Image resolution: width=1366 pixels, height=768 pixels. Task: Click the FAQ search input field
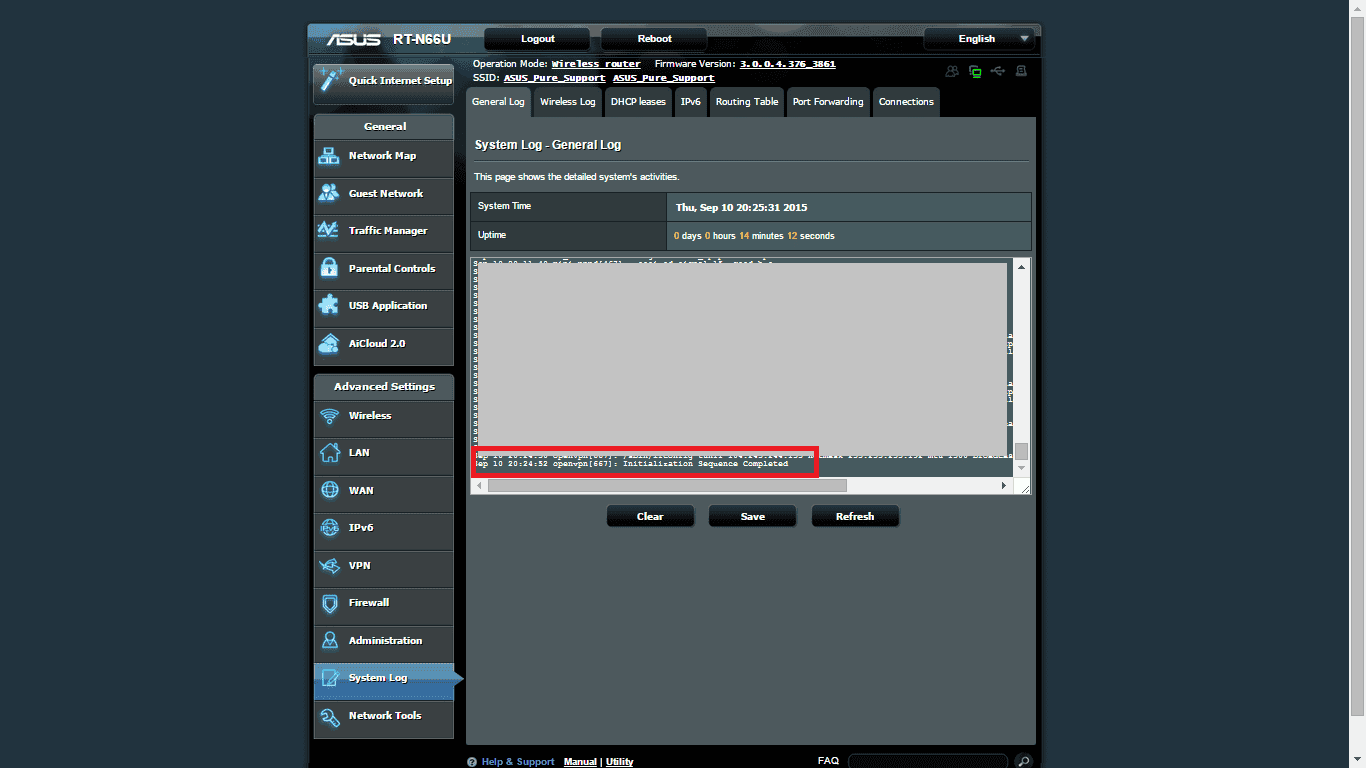pyautogui.click(x=930, y=762)
